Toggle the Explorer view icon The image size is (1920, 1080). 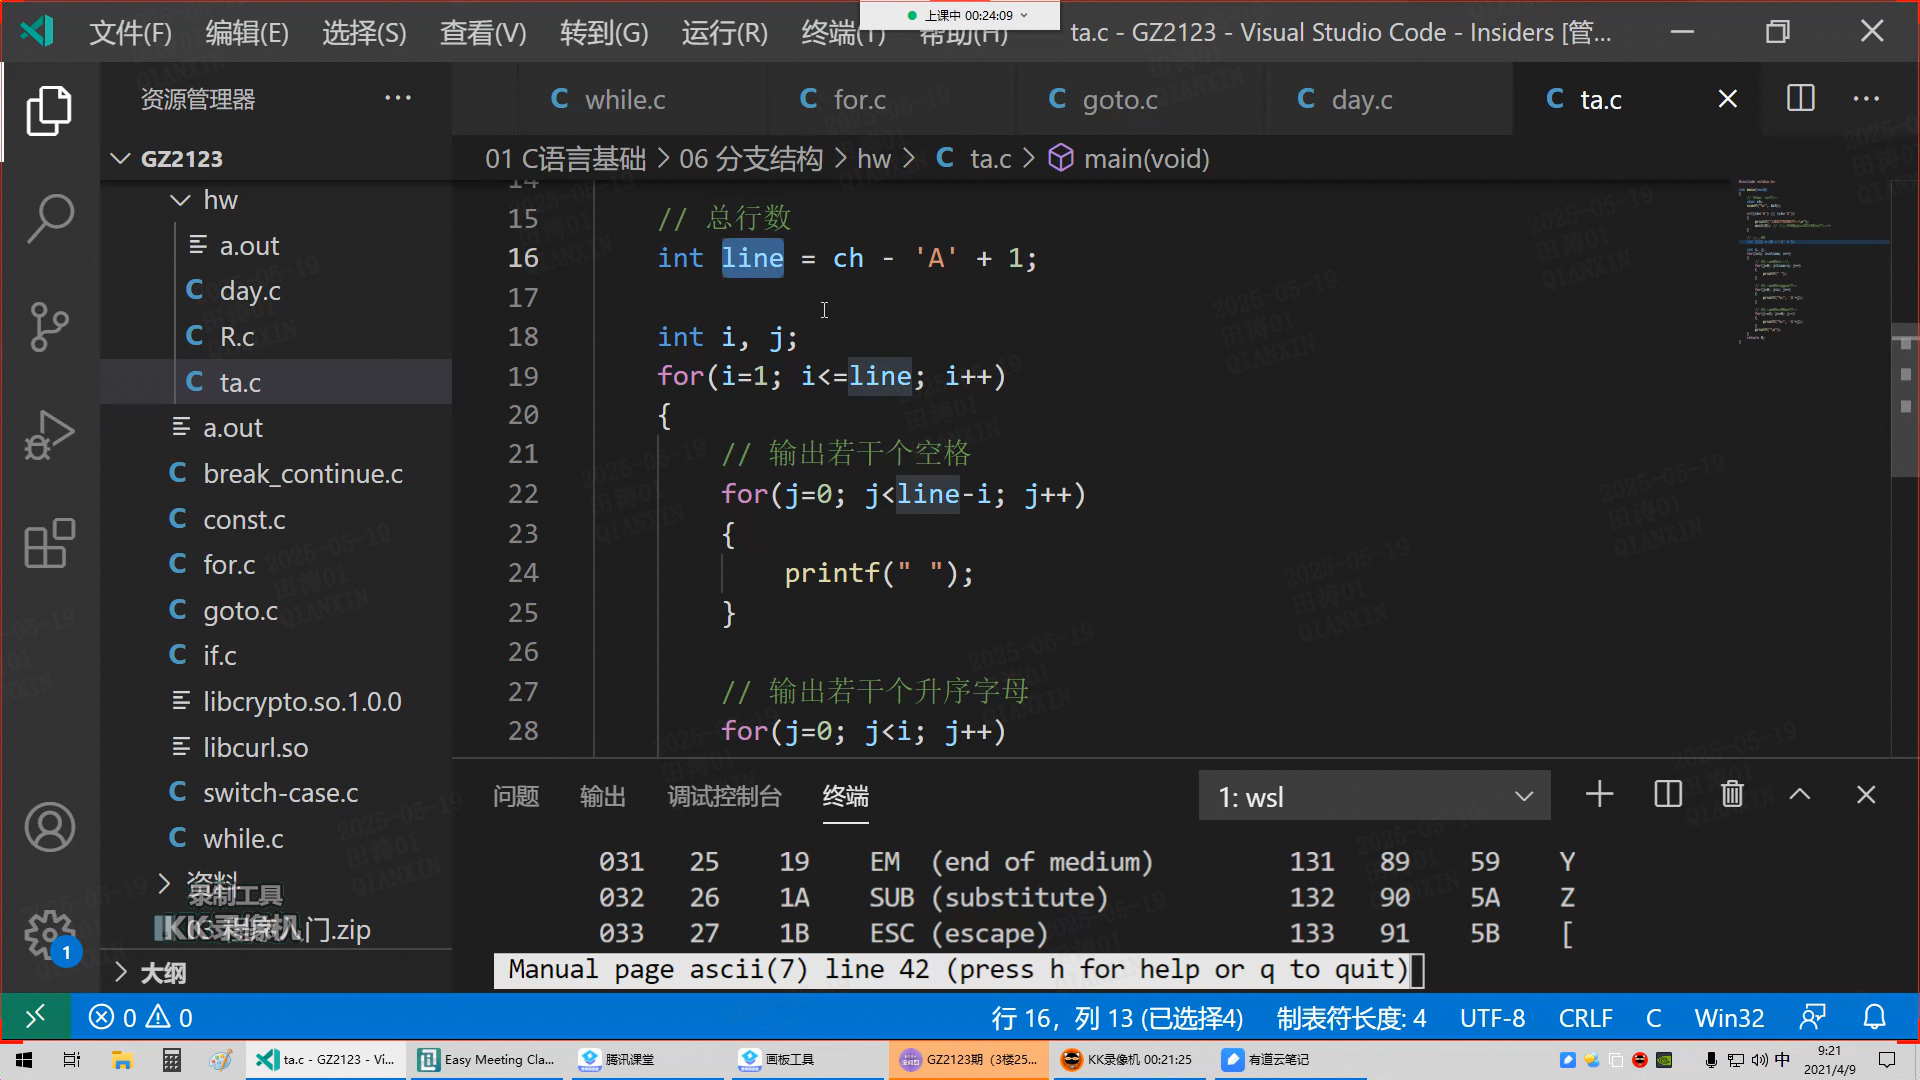tap(49, 110)
